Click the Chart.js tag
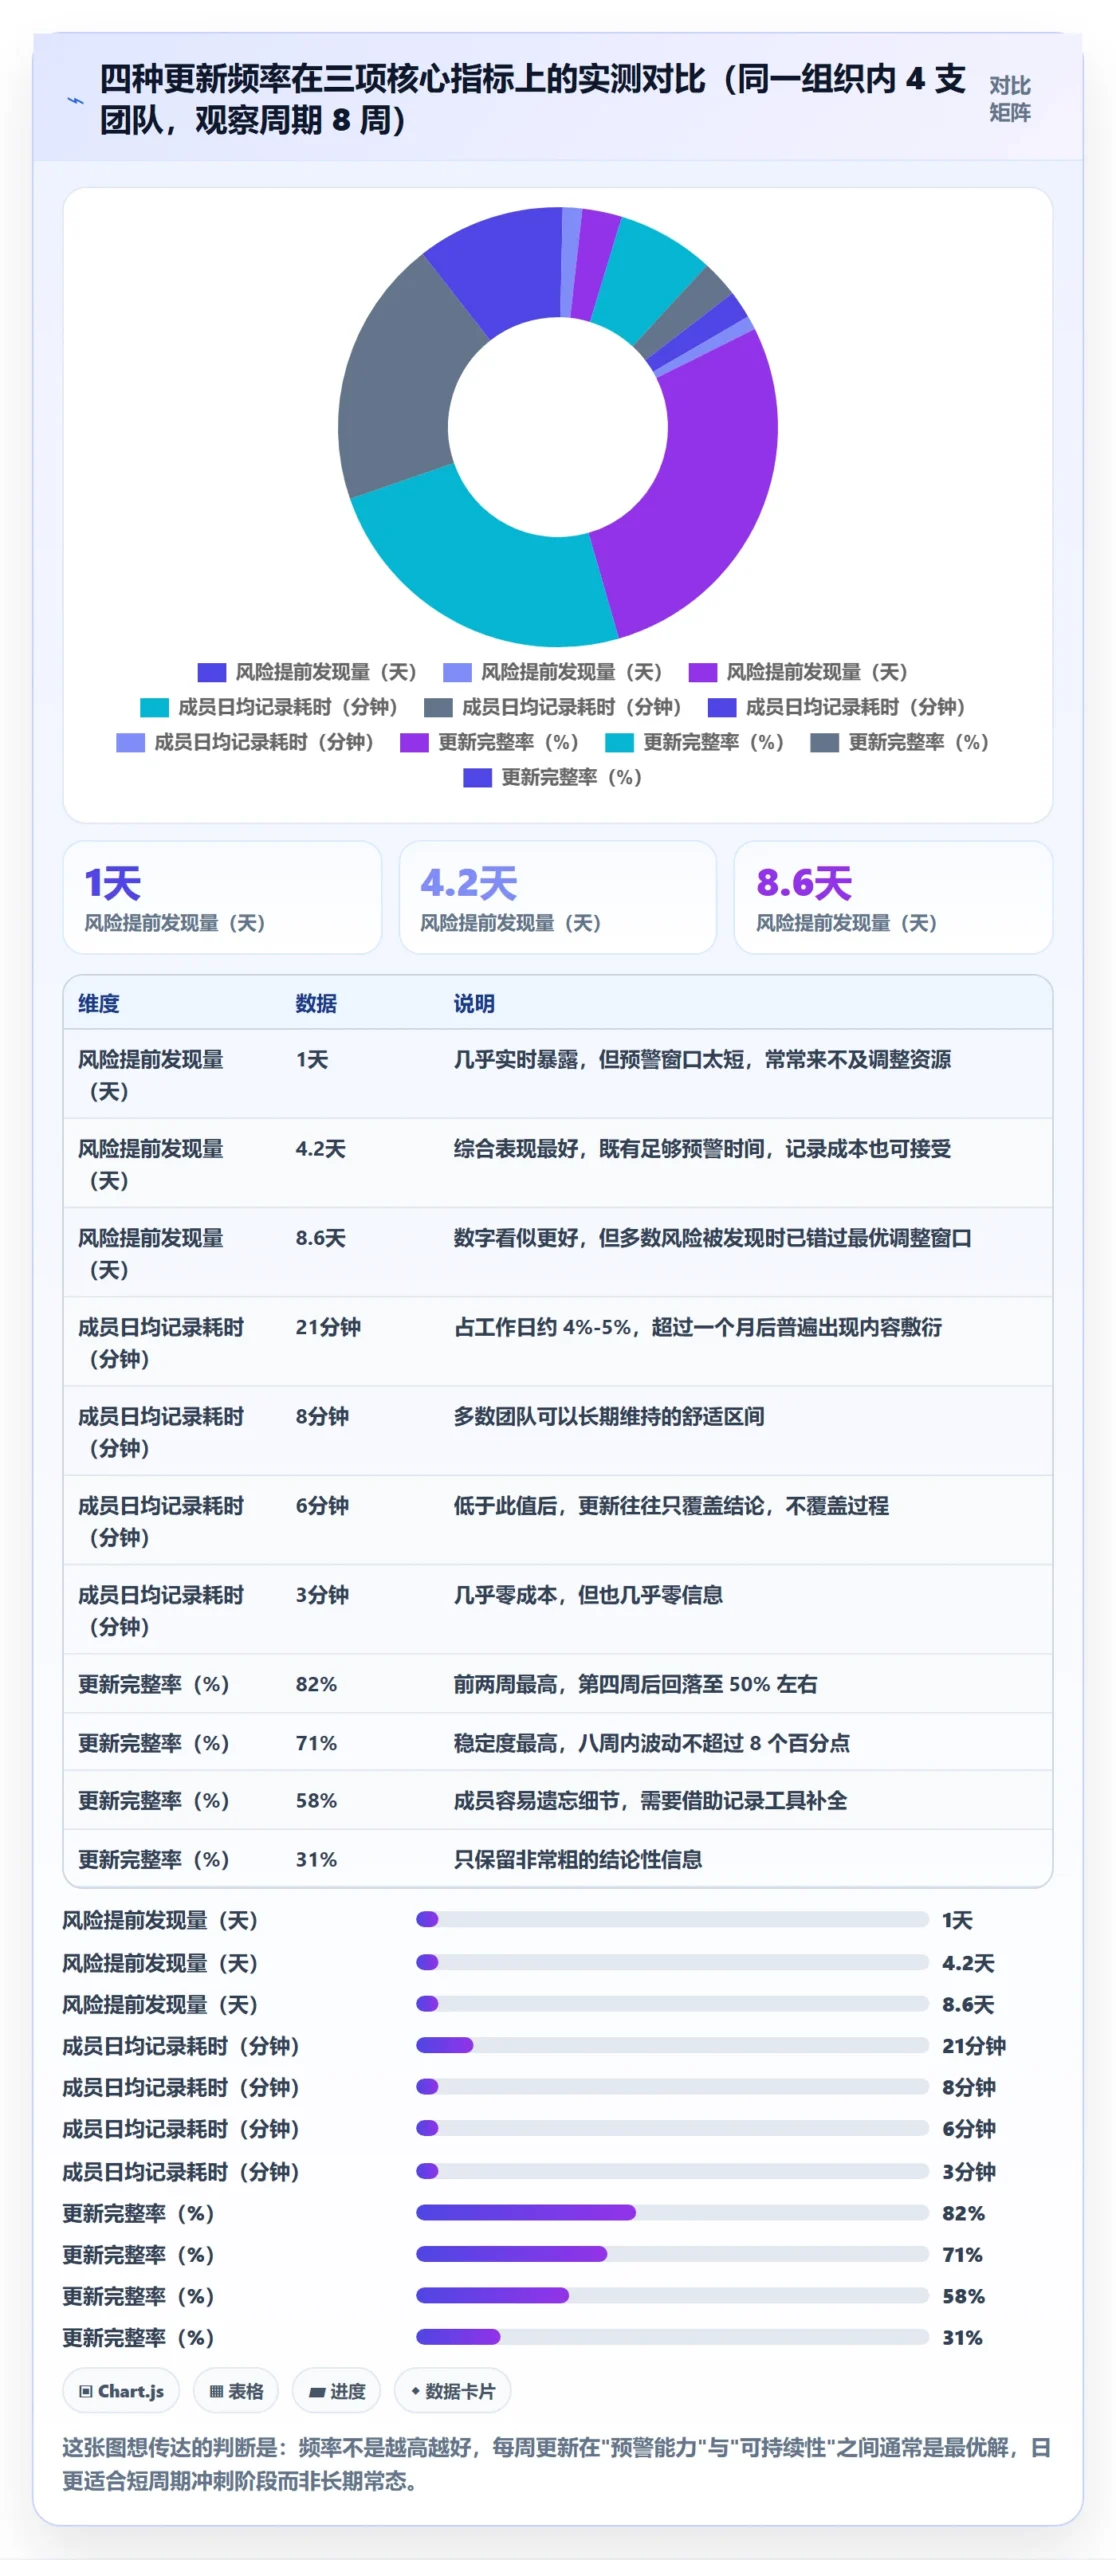1116x2560 pixels. [121, 2391]
